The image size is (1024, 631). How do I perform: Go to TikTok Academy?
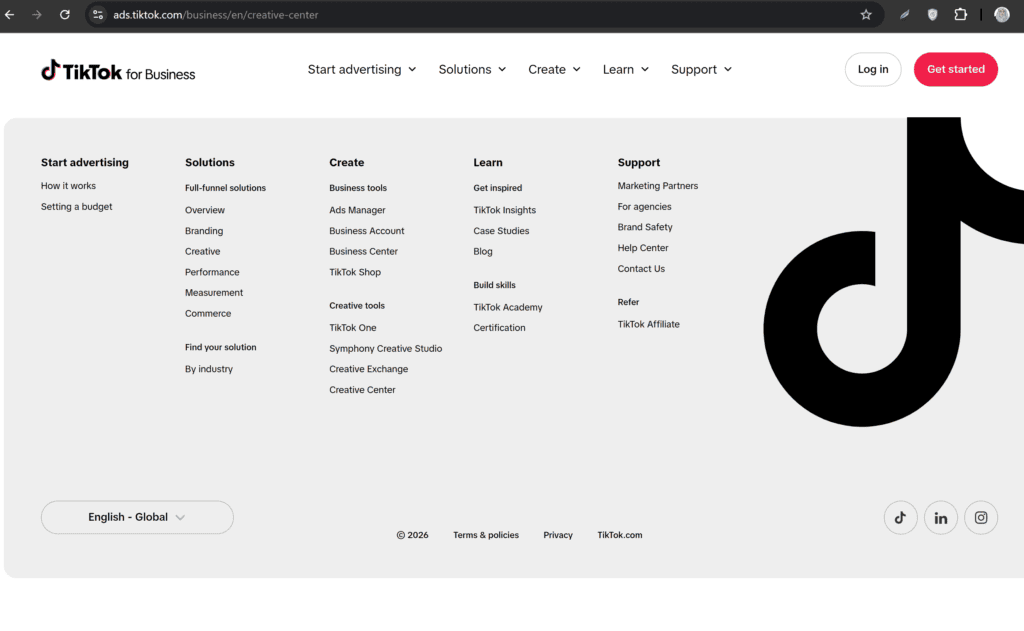508,307
